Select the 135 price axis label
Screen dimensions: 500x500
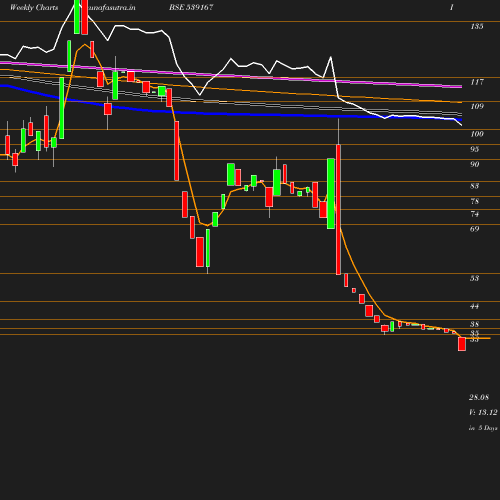(477, 26)
